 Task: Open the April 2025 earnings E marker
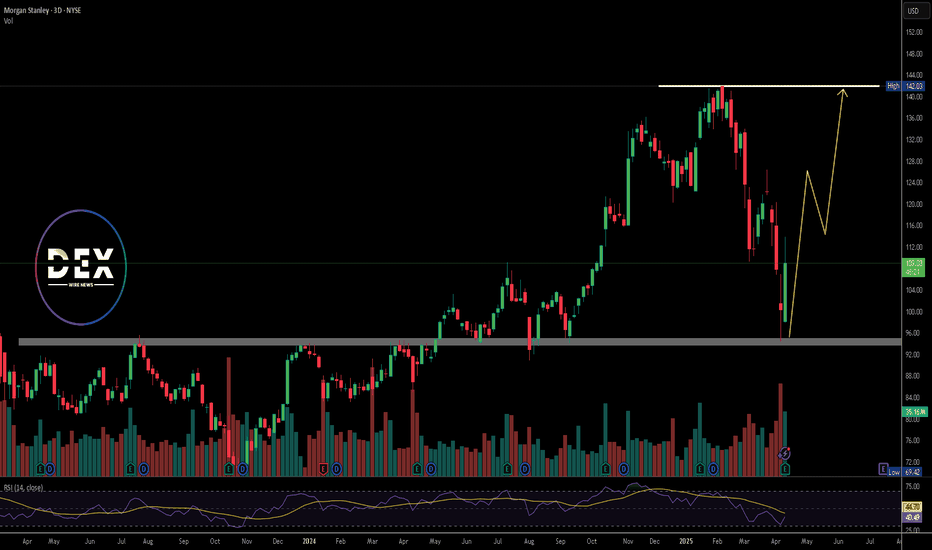click(x=785, y=469)
